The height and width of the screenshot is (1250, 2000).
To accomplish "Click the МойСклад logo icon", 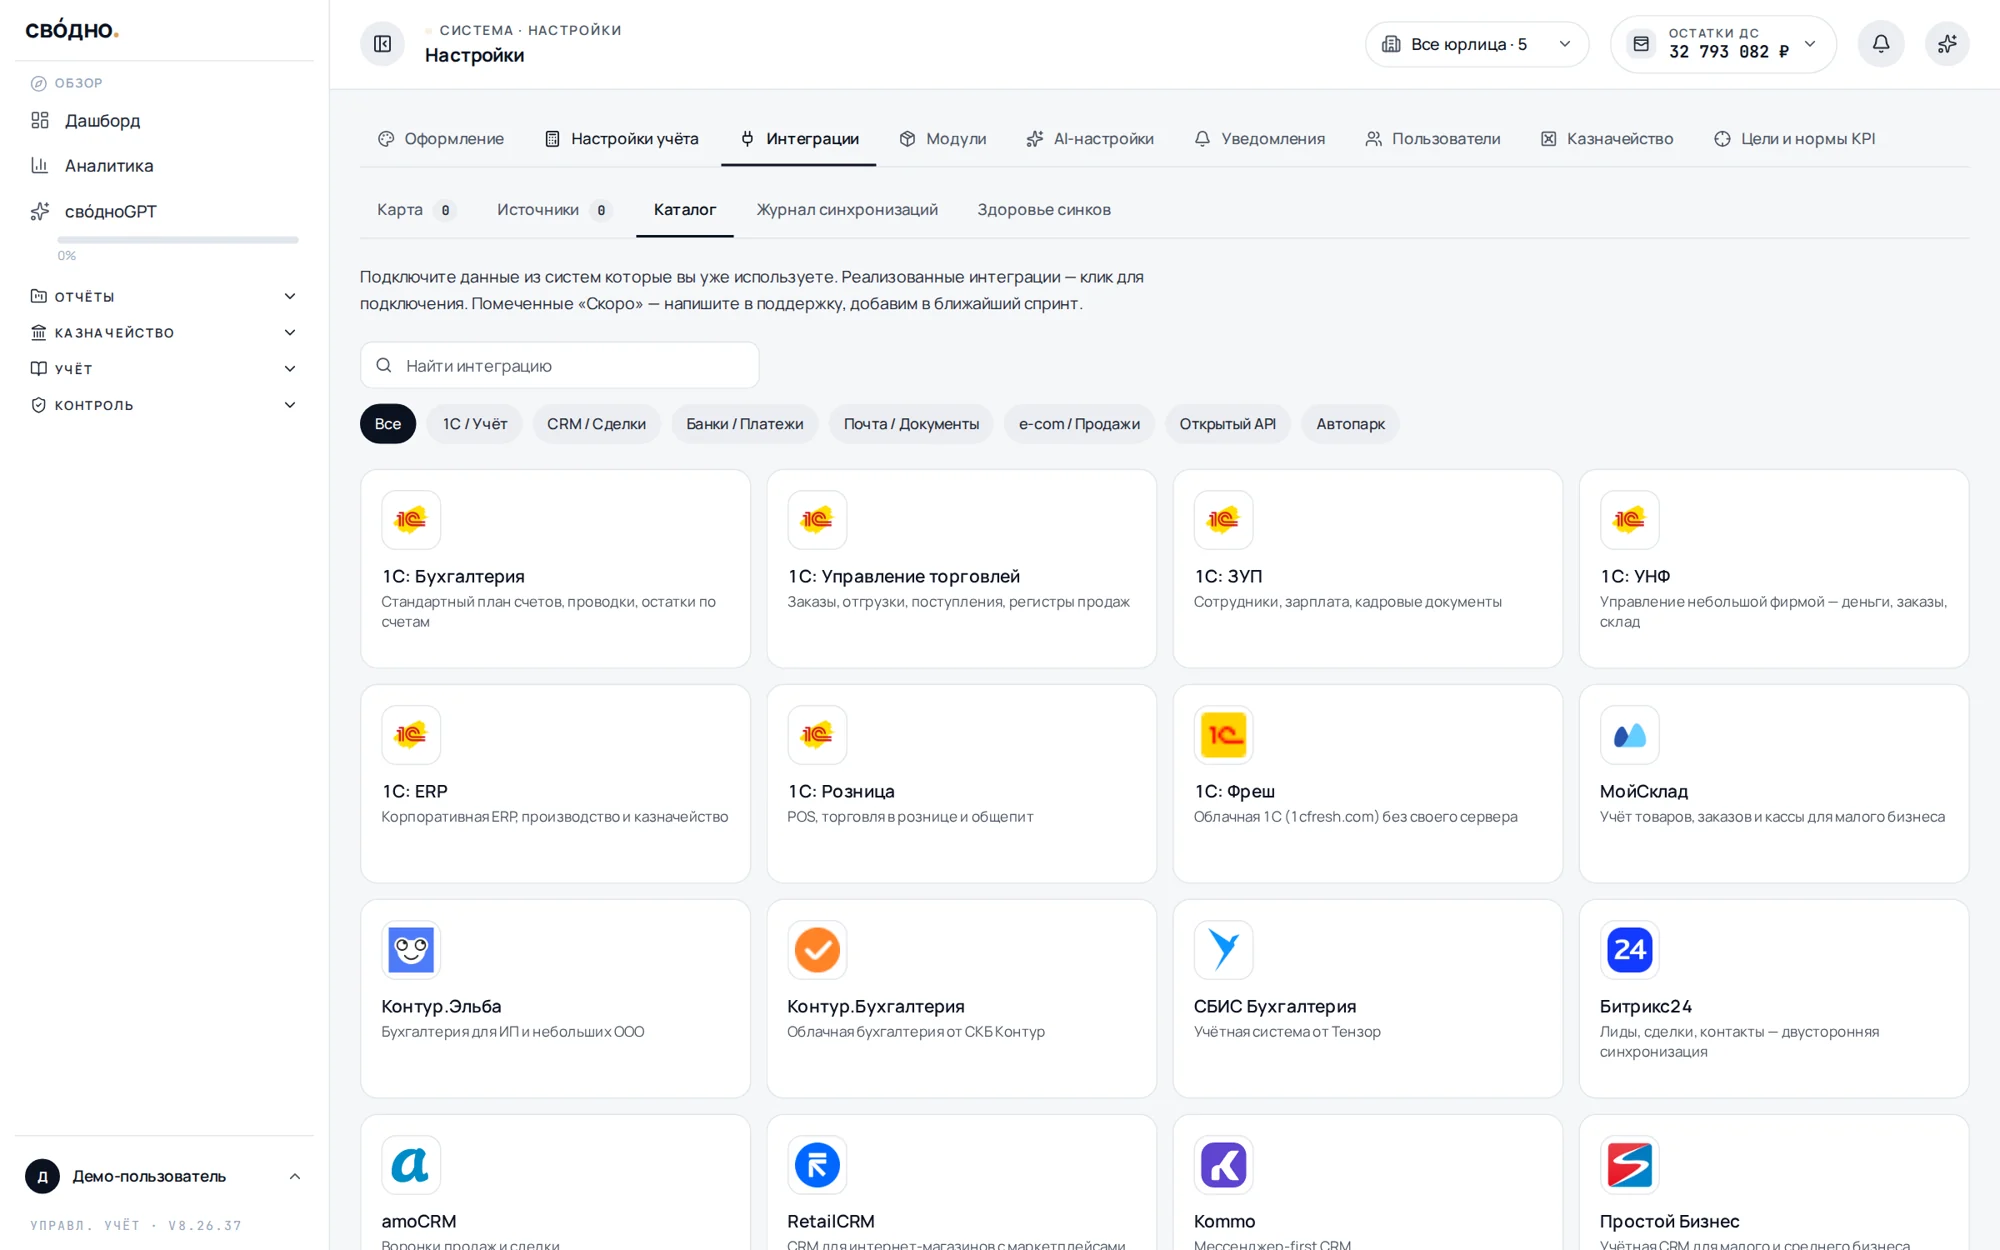I will (x=1629, y=735).
